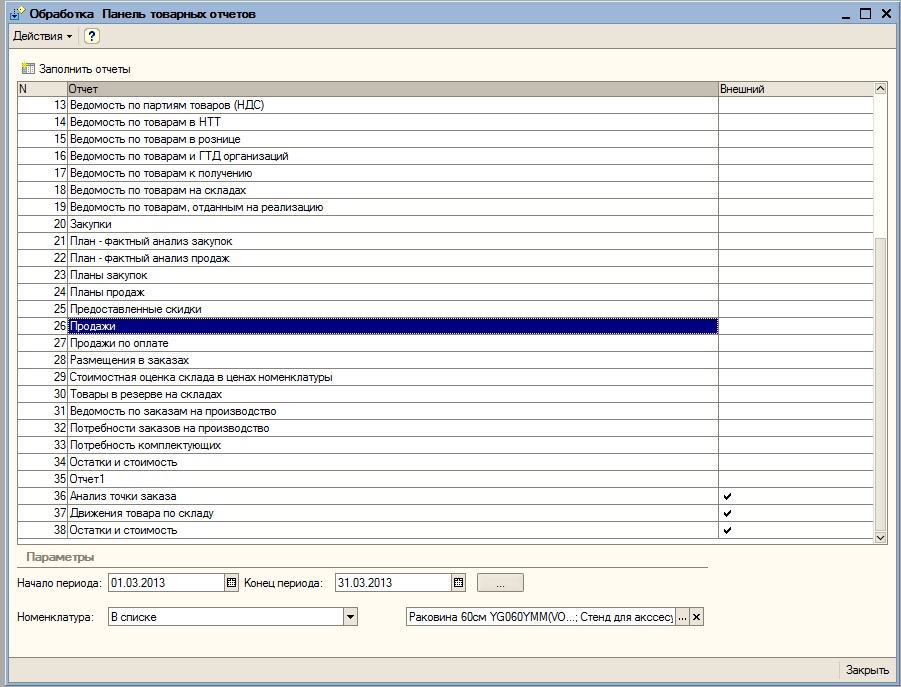Click the Отчет column header
This screenshot has height=687, width=901.
(x=392, y=89)
